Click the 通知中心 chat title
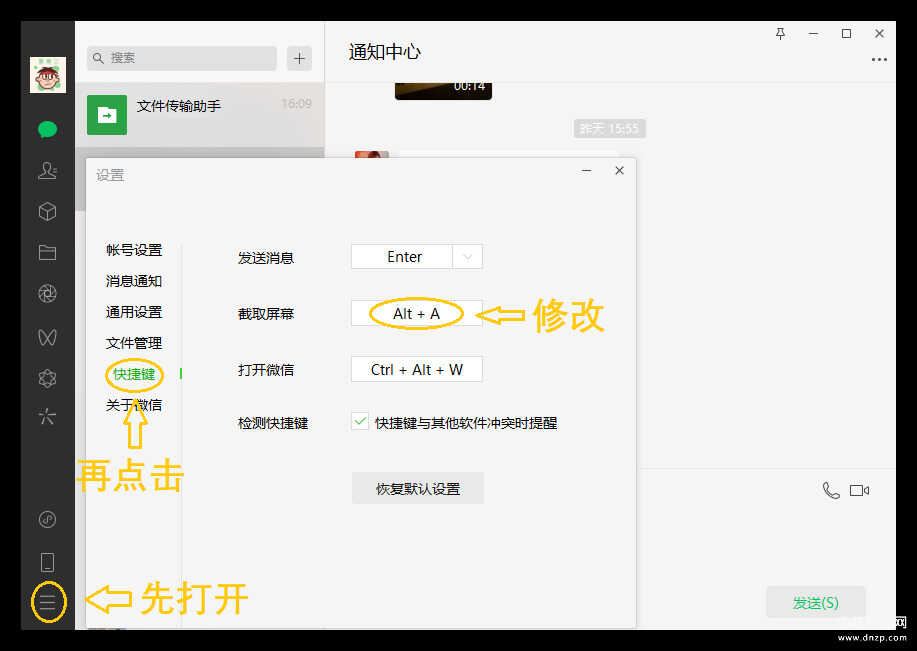917x651 pixels. pos(385,52)
